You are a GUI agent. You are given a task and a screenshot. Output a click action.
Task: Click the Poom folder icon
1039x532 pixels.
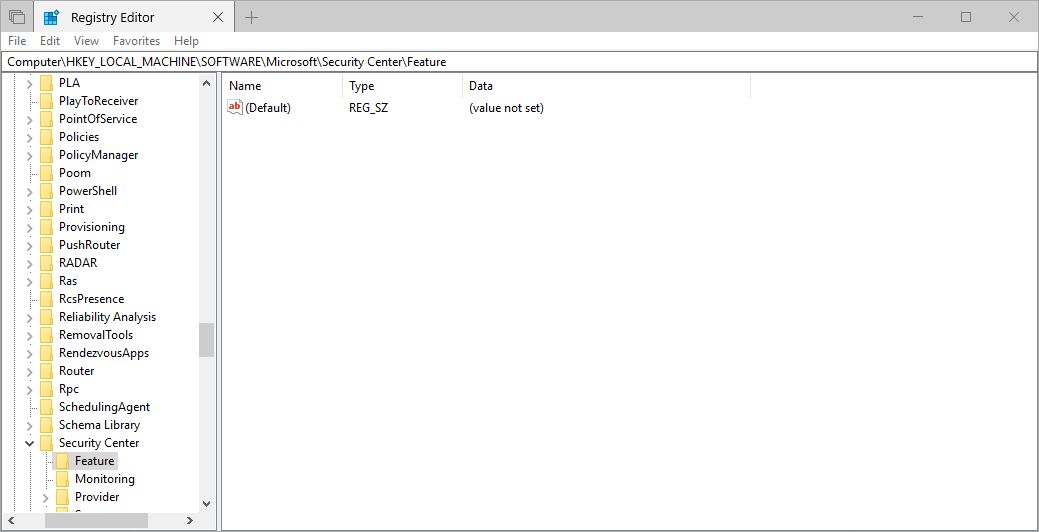tap(46, 172)
